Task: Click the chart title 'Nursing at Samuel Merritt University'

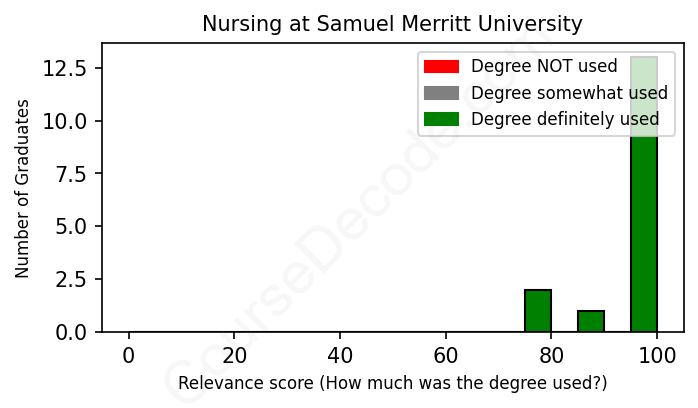Action: pyautogui.click(x=392, y=23)
